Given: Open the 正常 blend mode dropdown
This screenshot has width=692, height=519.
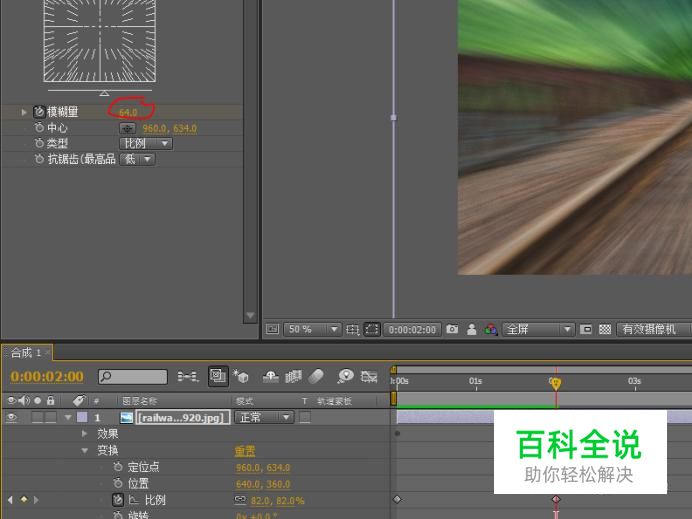Looking at the screenshot, I should tap(264, 417).
